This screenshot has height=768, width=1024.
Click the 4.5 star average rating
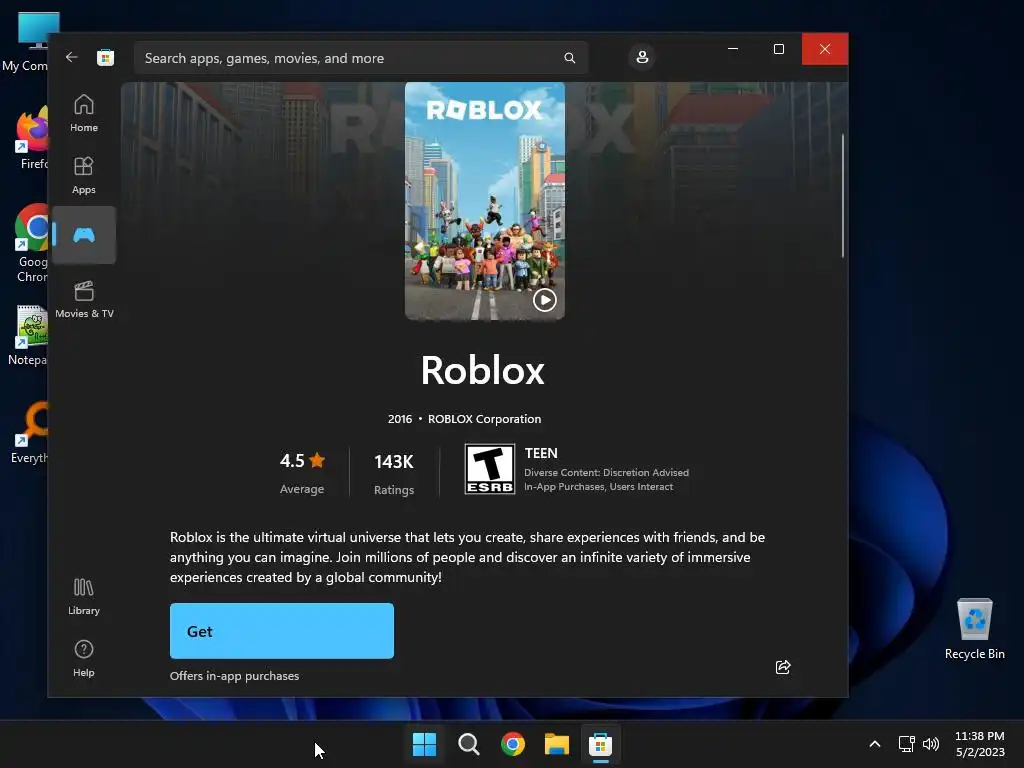(x=302, y=472)
